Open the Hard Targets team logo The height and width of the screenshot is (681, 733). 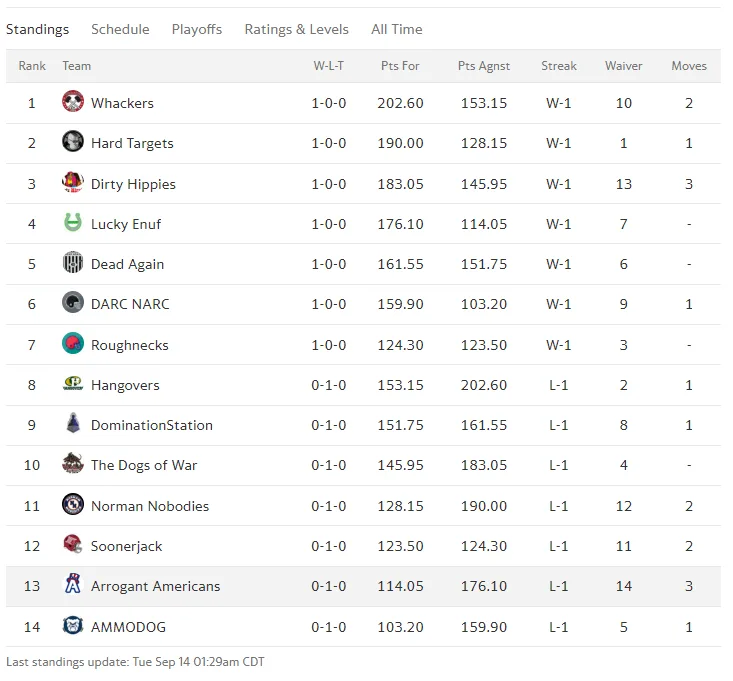tap(73, 142)
